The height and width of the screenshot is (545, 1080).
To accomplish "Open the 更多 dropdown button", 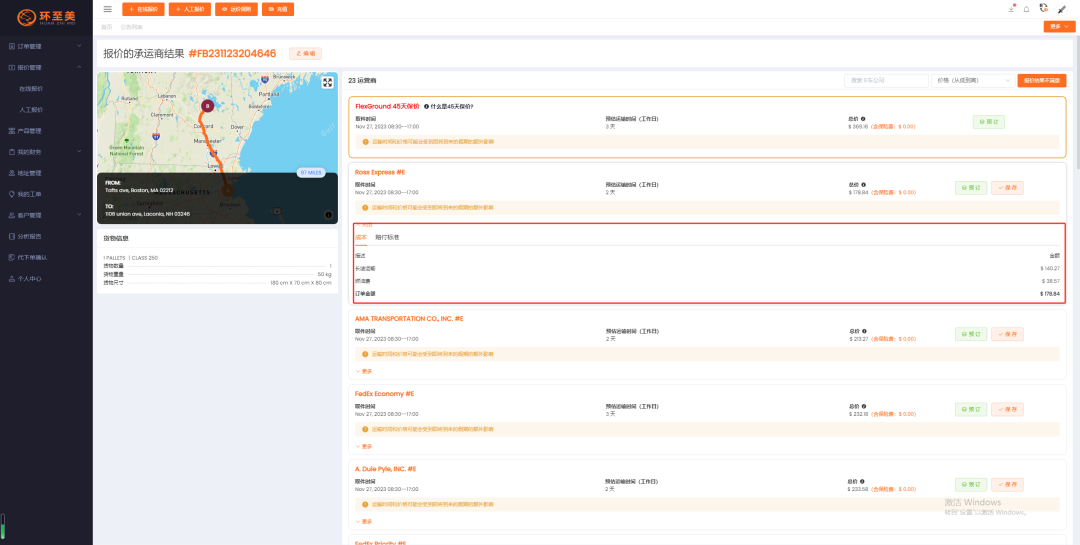I will (1059, 27).
